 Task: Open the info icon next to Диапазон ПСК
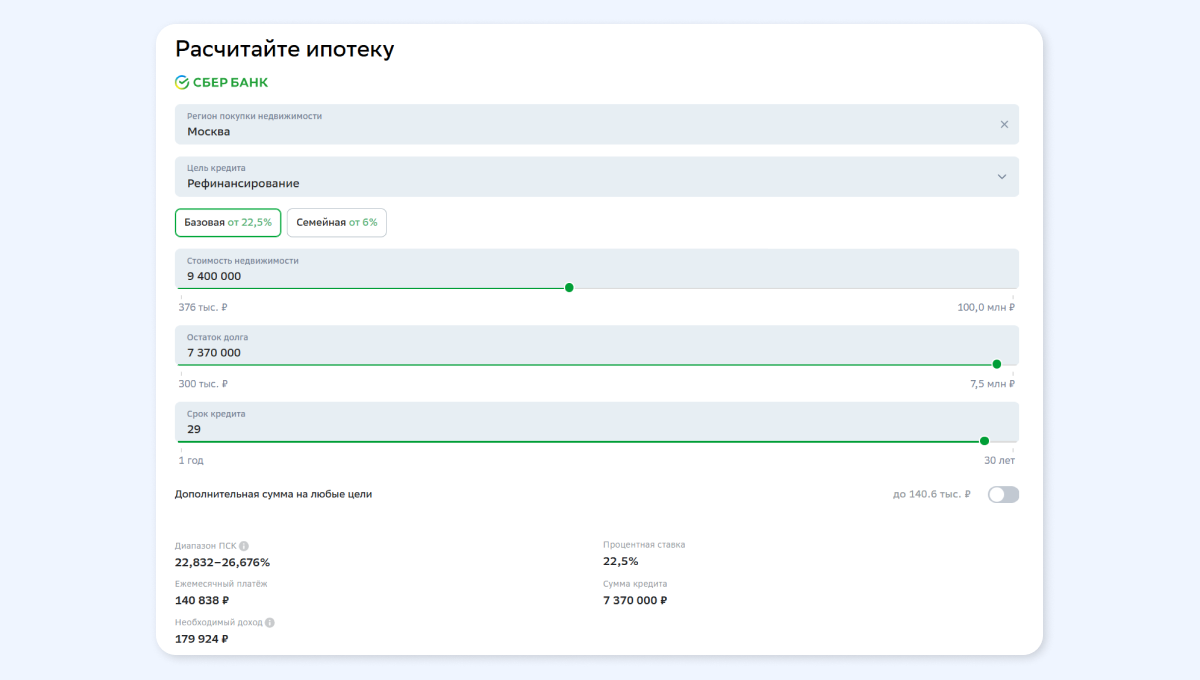coord(244,546)
